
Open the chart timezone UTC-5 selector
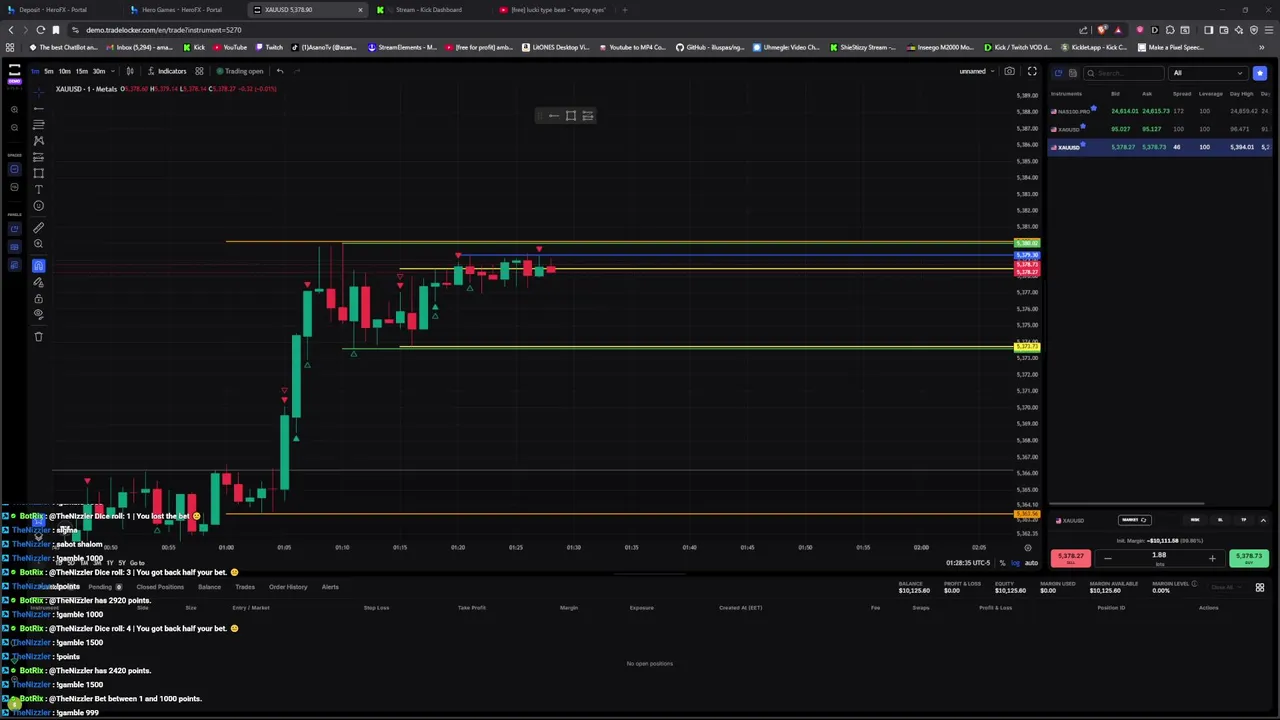tap(968, 563)
